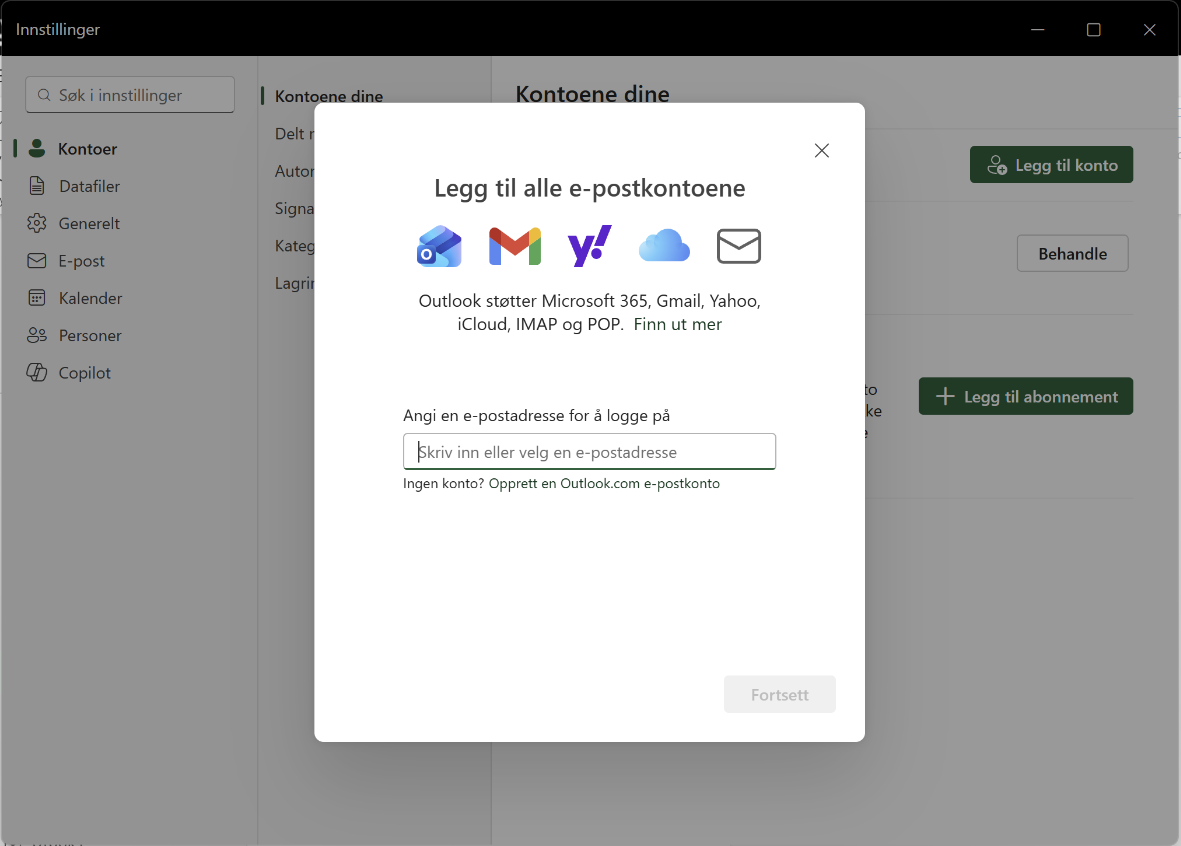This screenshot has height=846, width=1181.
Task: Click the search magnifier icon
Action: (44, 95)
